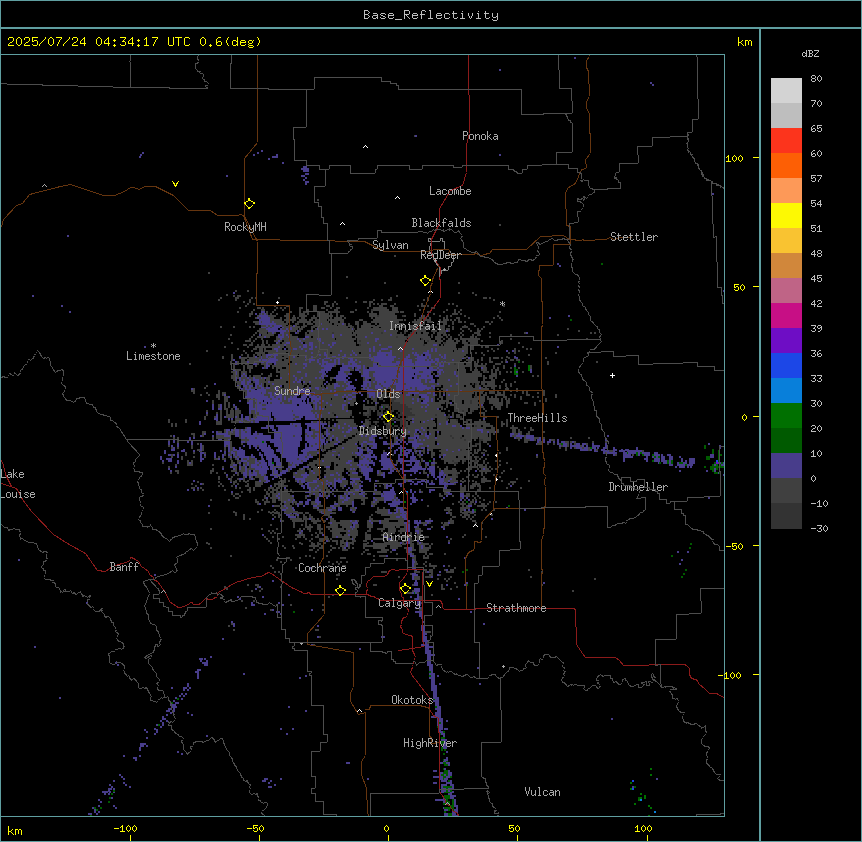
Task: Click the yellow v marker northwest of RockyMH
Action: (175, 184)
